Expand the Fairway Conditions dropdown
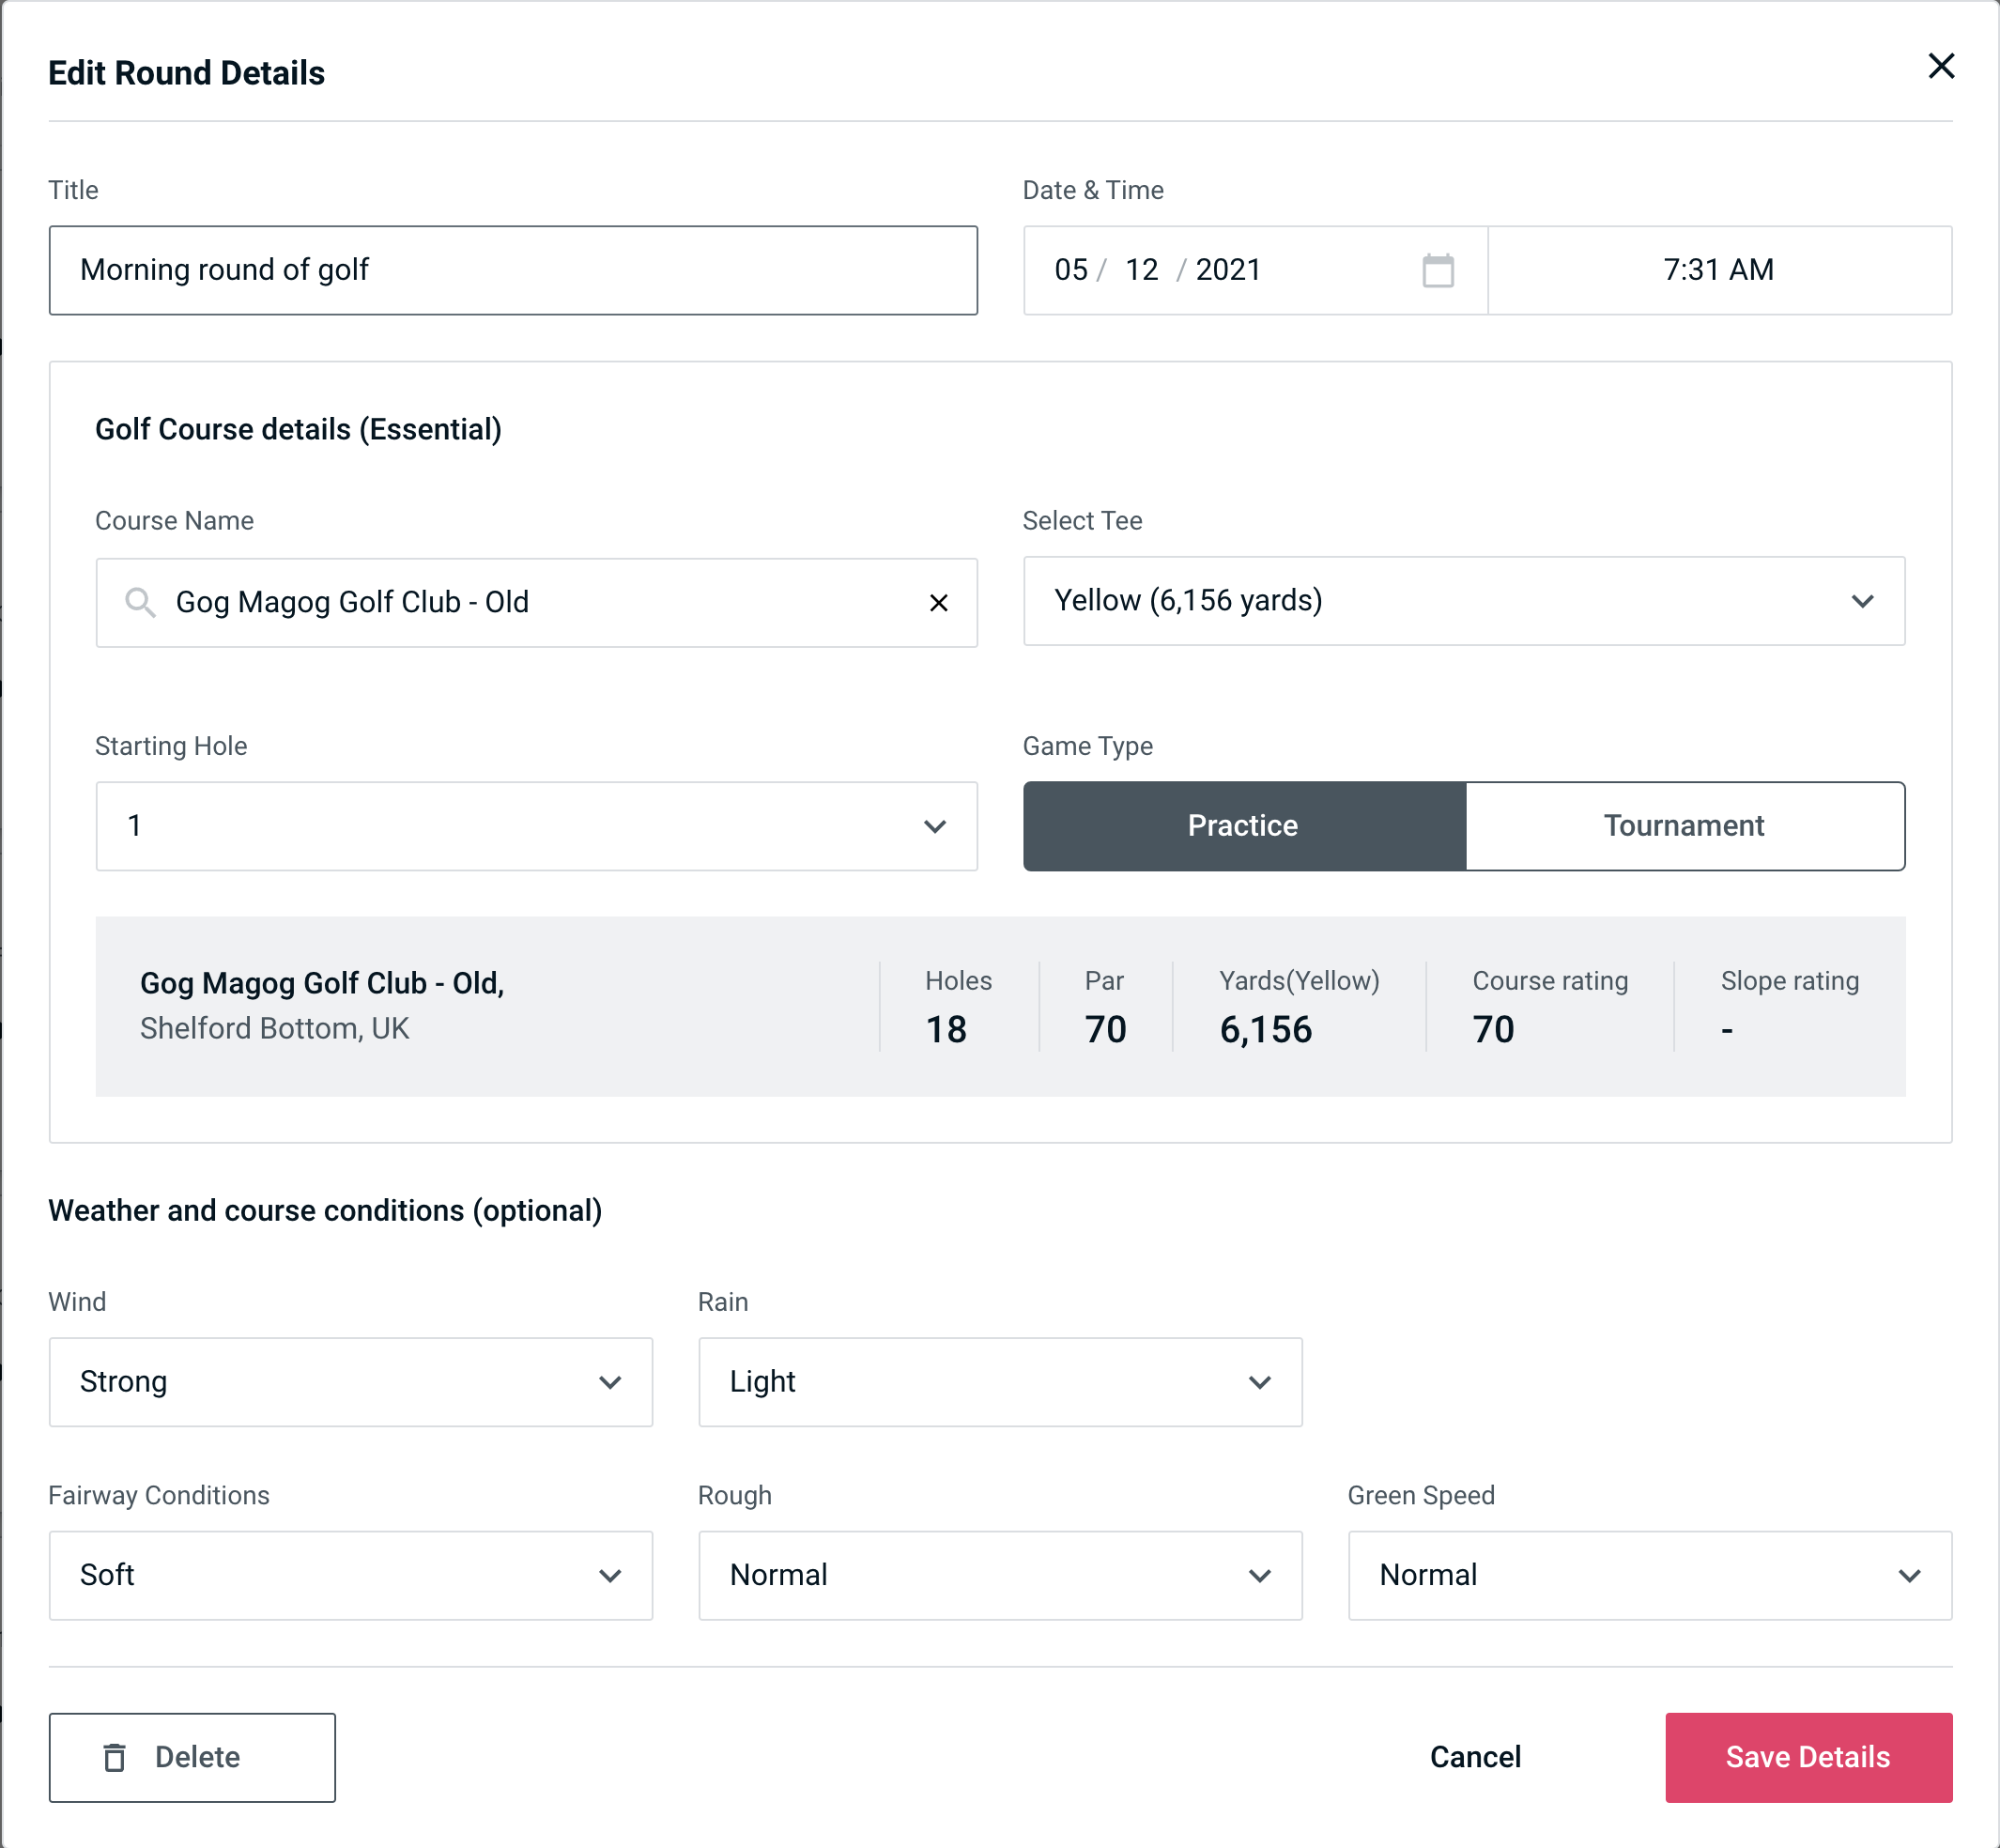 click(348, 1575)
